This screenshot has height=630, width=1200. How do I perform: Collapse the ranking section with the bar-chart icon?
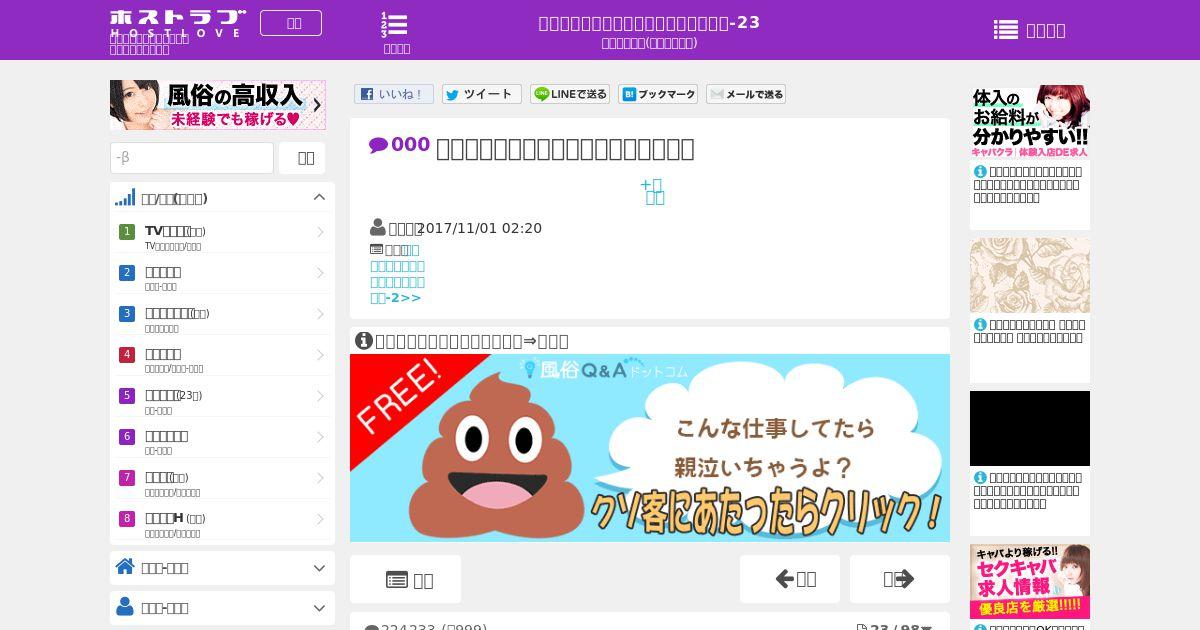pos(222,198)
